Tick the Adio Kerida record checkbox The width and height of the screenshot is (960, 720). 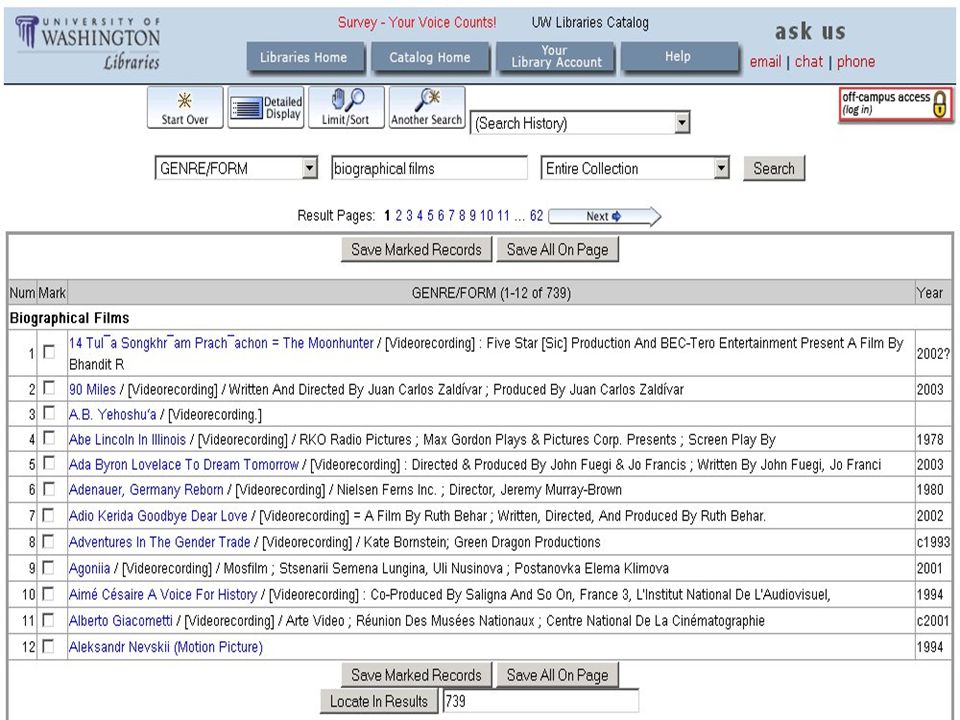click(x=49, y=515)
